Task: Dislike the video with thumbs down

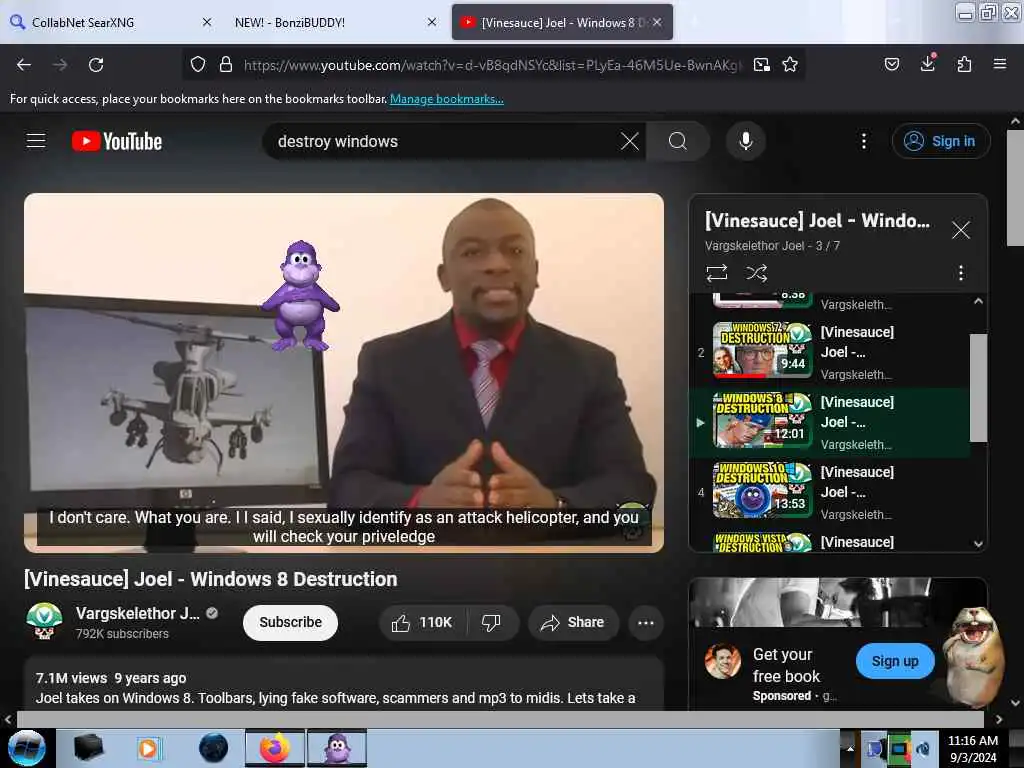Action: click(491, 623)
